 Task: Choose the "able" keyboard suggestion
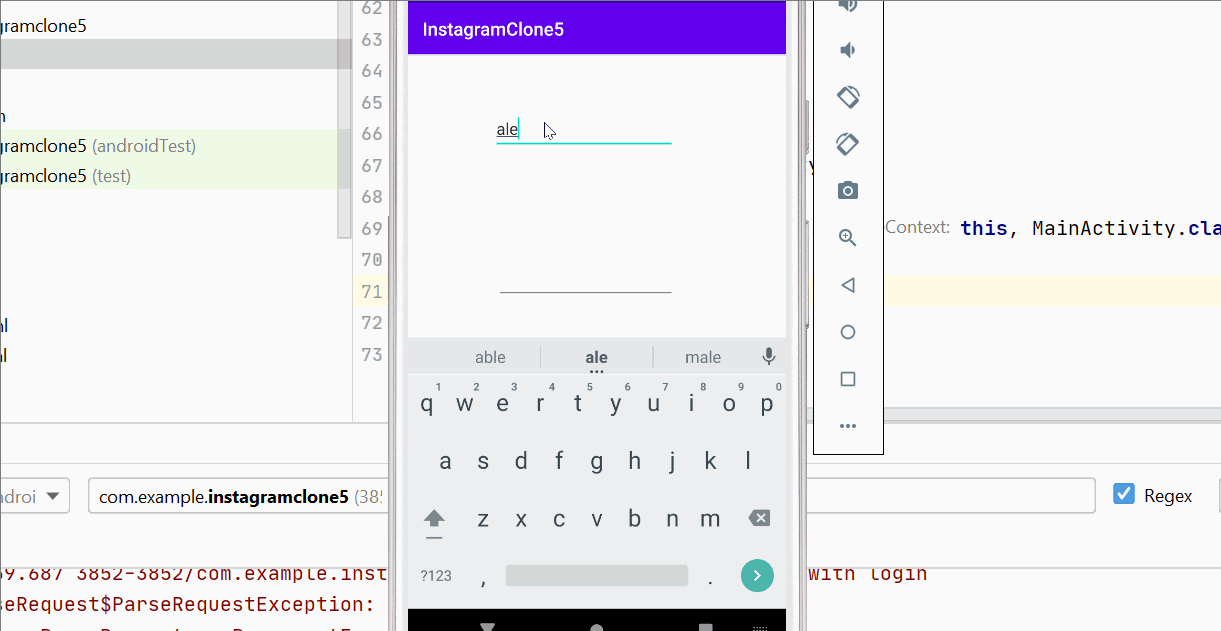(490, 357)
